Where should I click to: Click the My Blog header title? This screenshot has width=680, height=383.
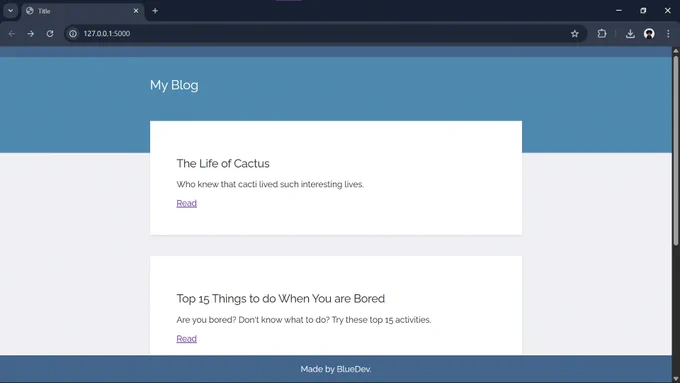click(174, 85)
